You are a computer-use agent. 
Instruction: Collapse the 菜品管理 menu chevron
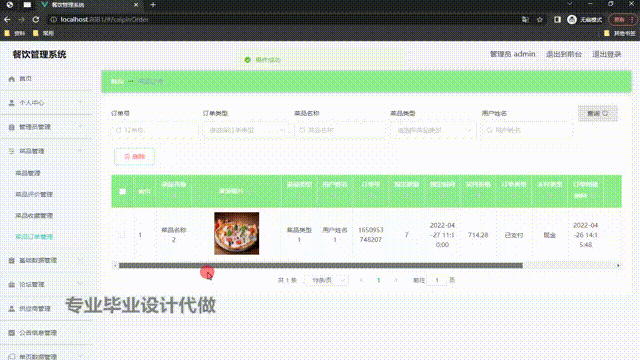coord(80,151)
